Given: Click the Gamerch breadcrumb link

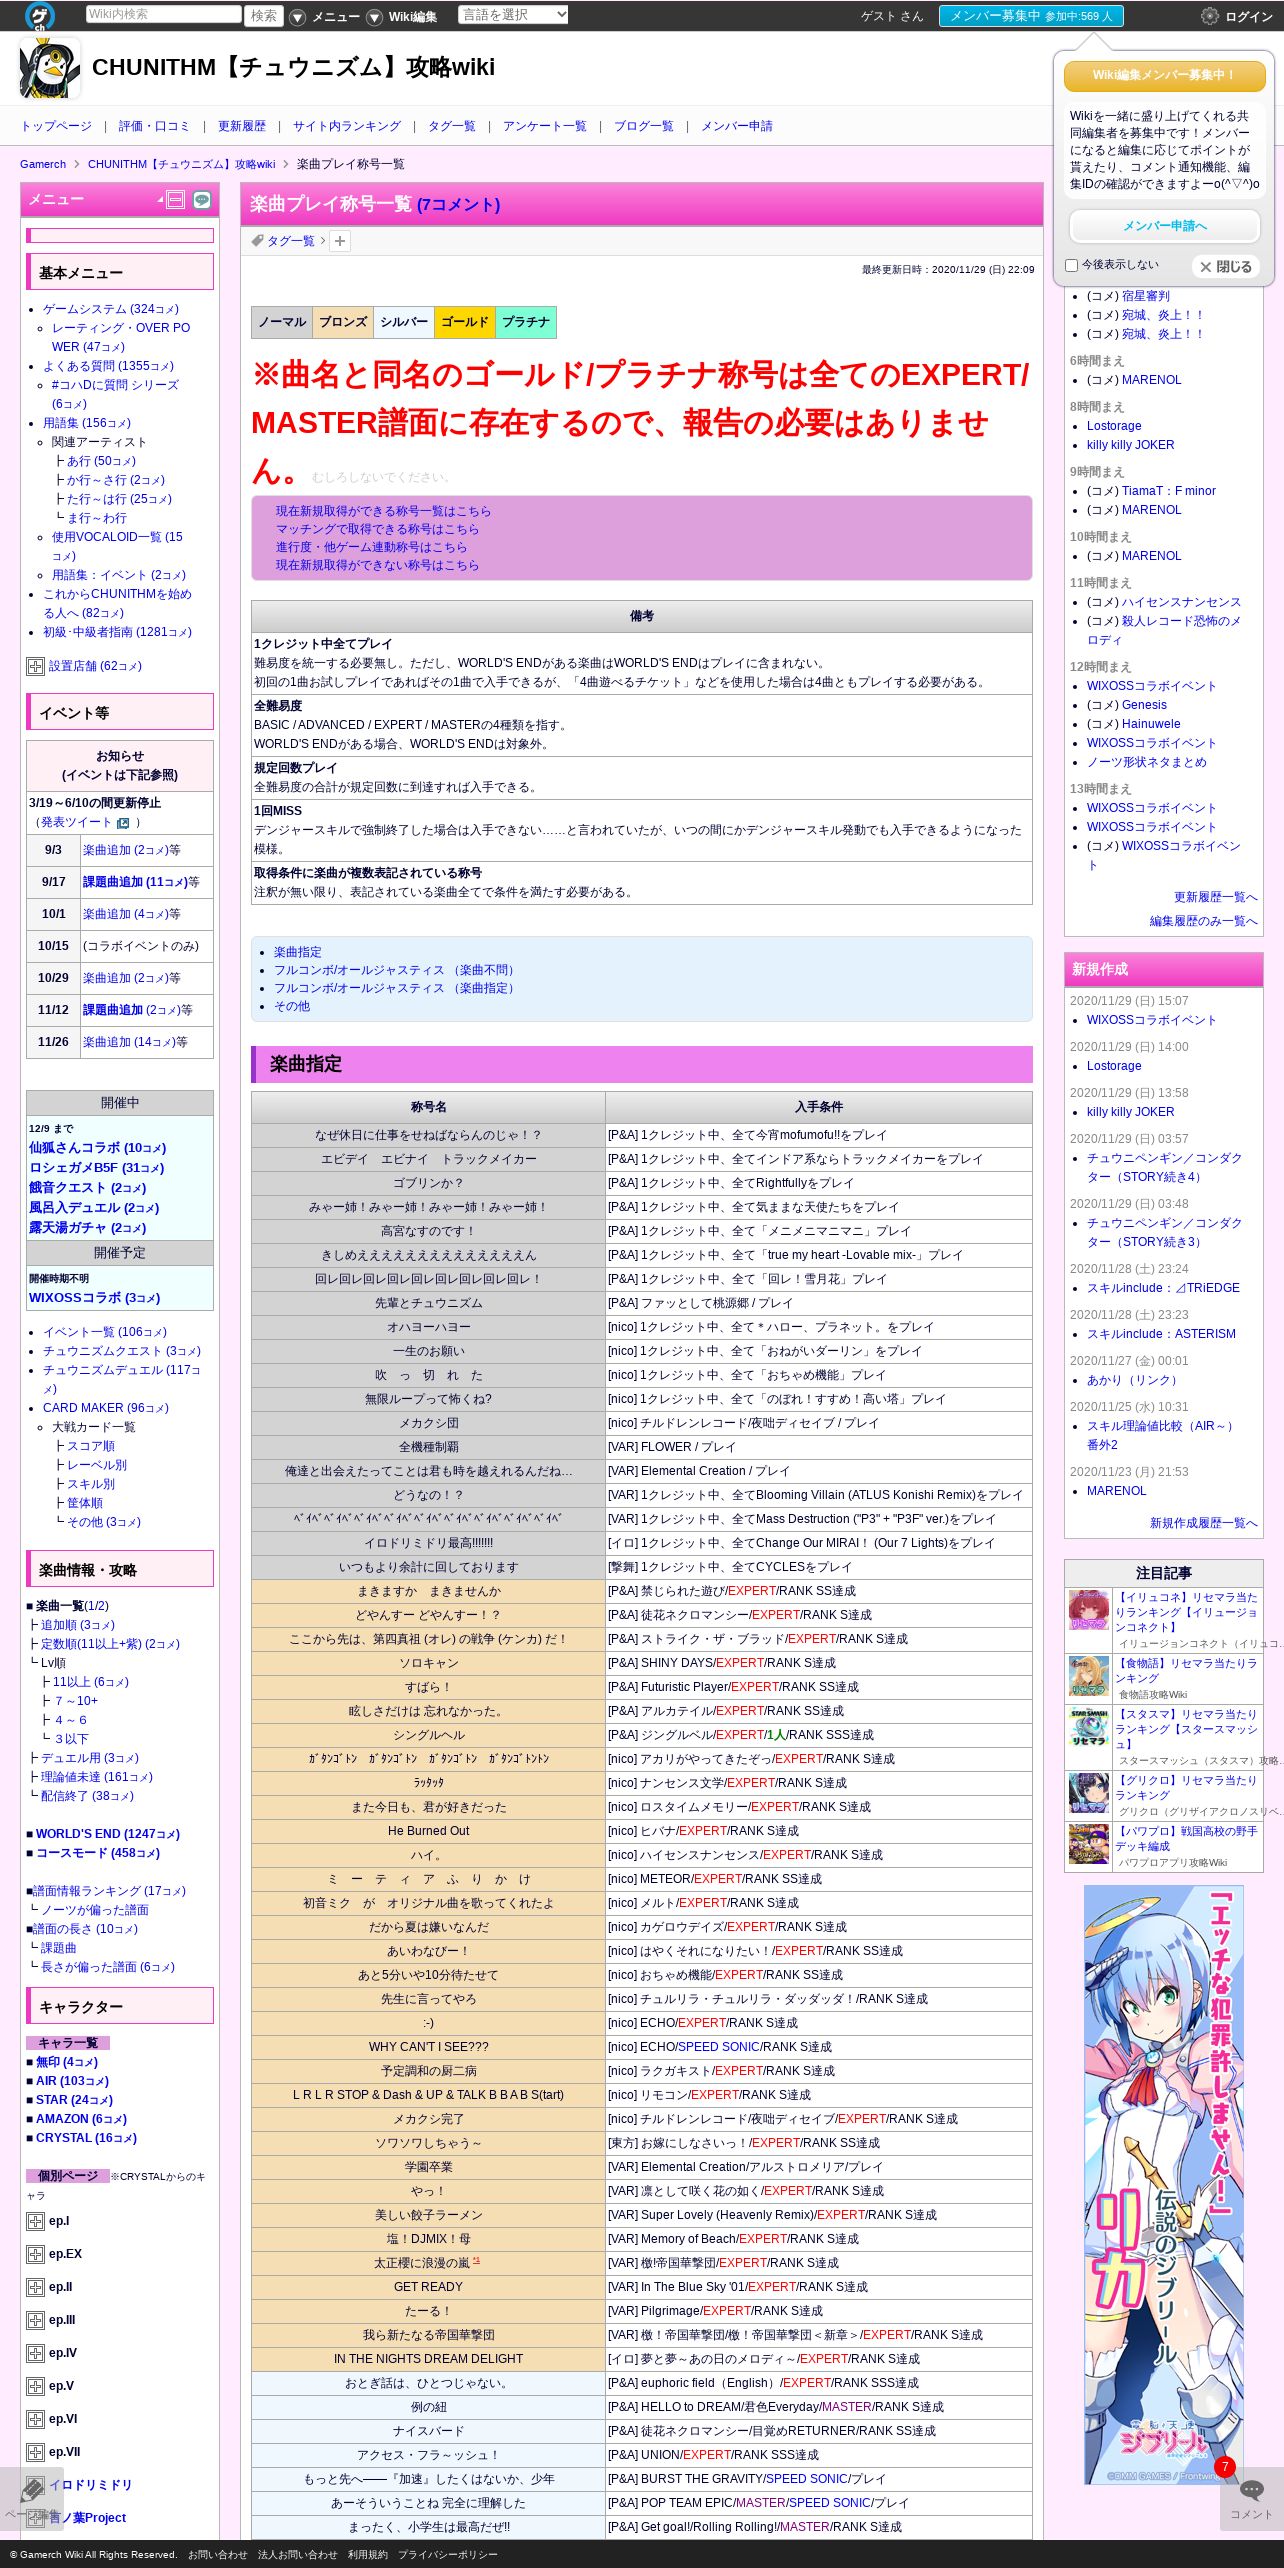Looking at the screenshot, I should coord(43,164).
